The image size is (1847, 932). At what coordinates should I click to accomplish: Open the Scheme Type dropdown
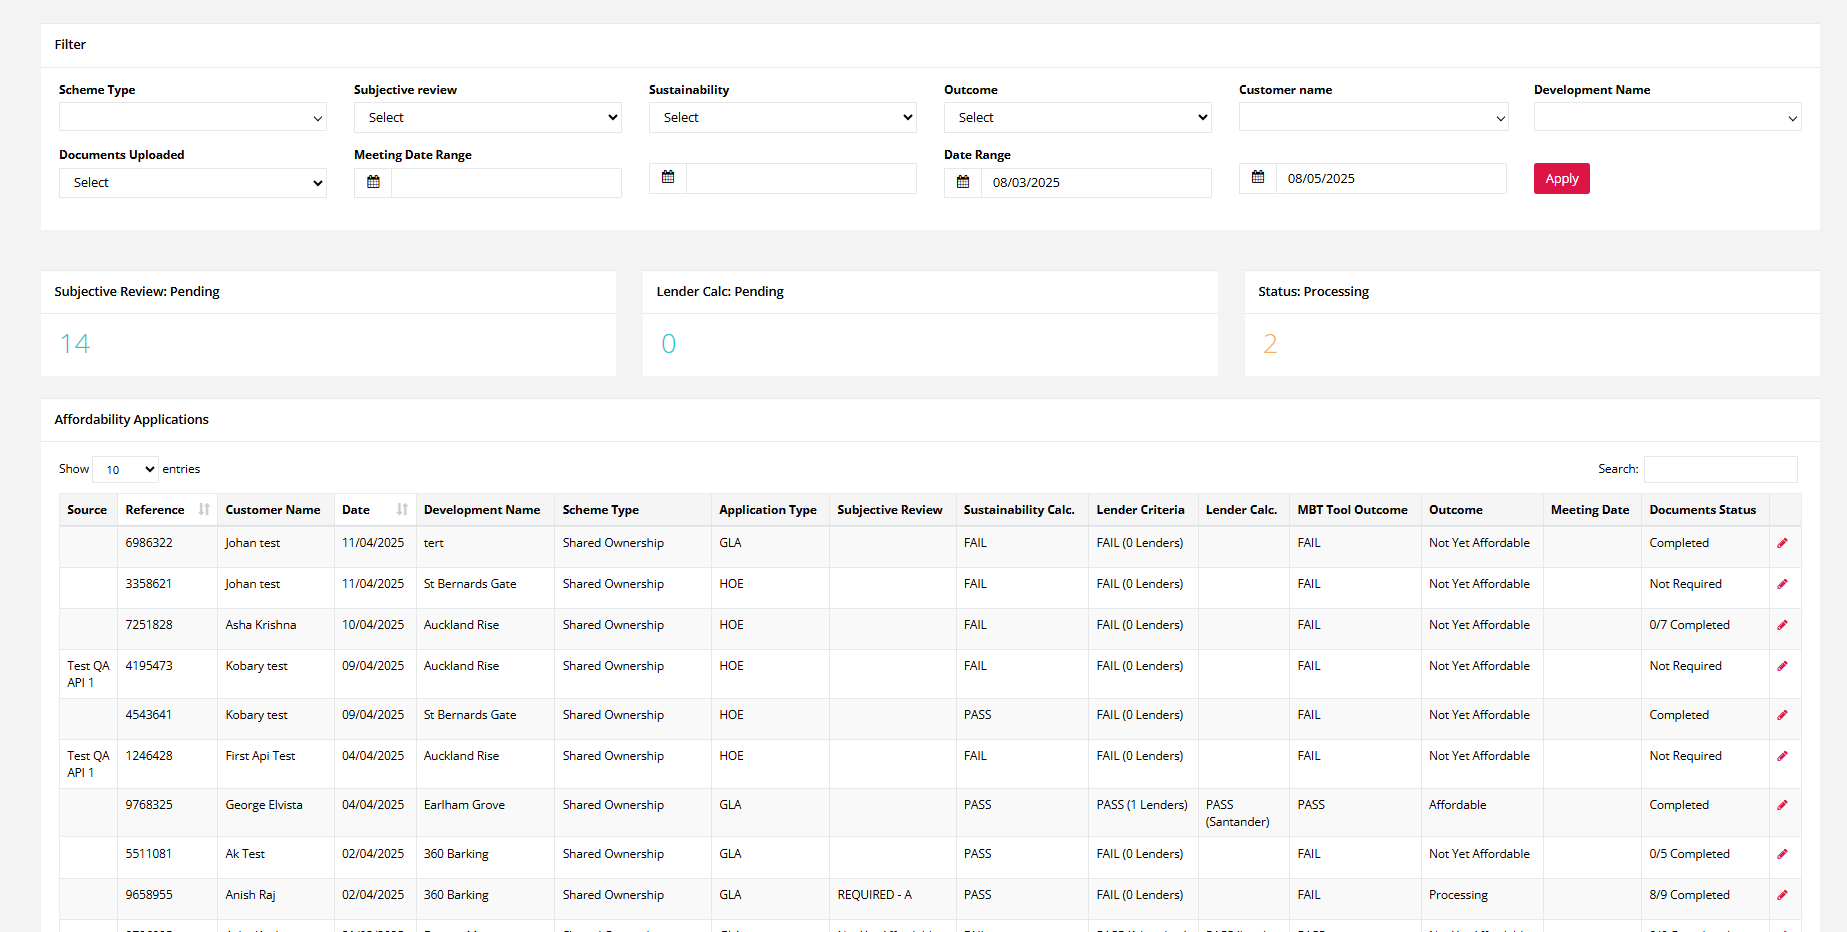coord(192,117)
